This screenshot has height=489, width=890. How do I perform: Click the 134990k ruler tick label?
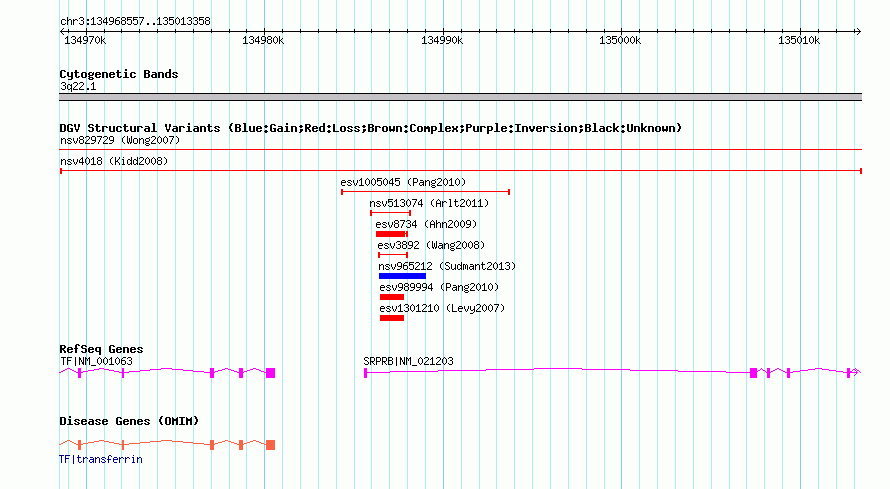(x=442, y=41)
